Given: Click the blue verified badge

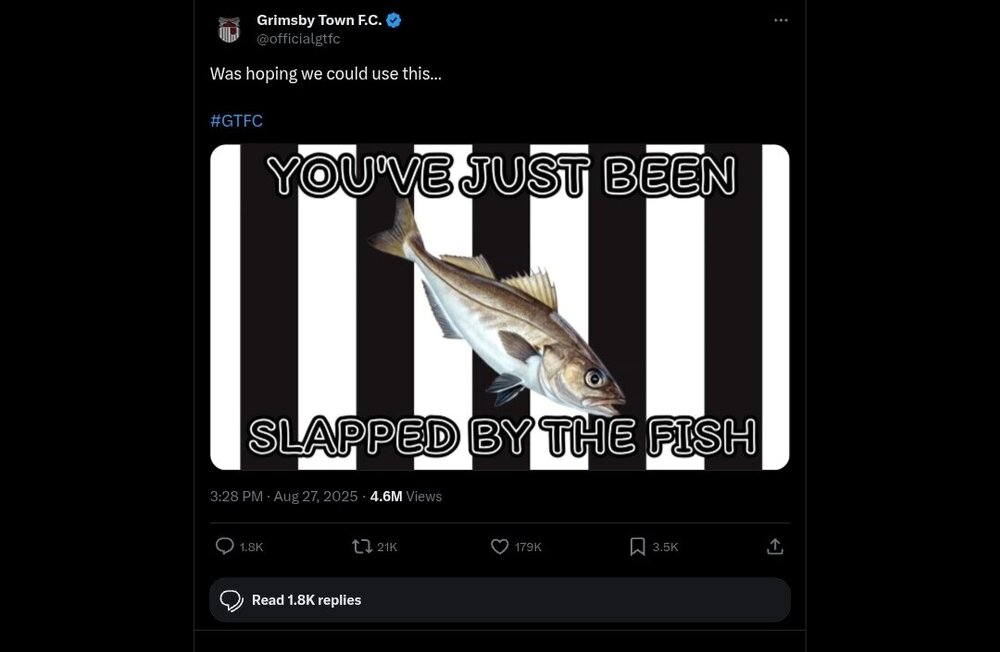Looking at the screenshot, I should coord(395,20).
